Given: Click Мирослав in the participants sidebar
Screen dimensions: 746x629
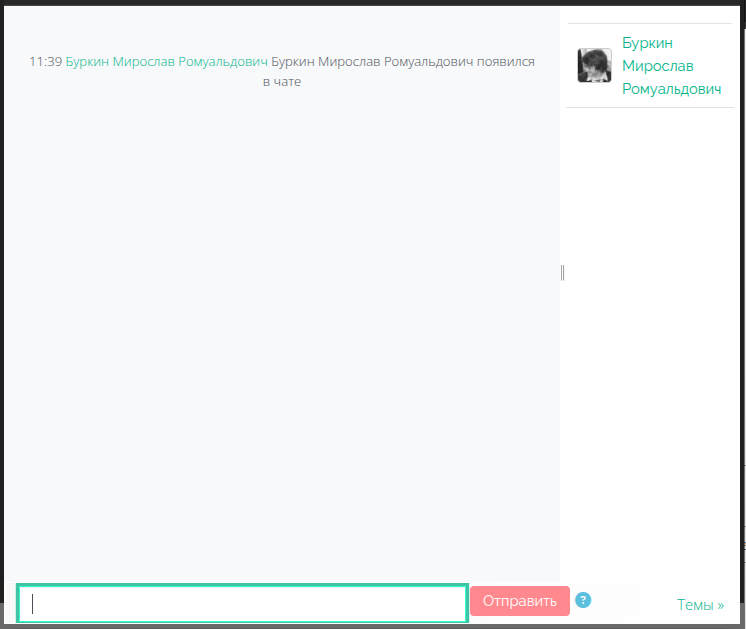Looking at the screenshot, I should (658, 66).
